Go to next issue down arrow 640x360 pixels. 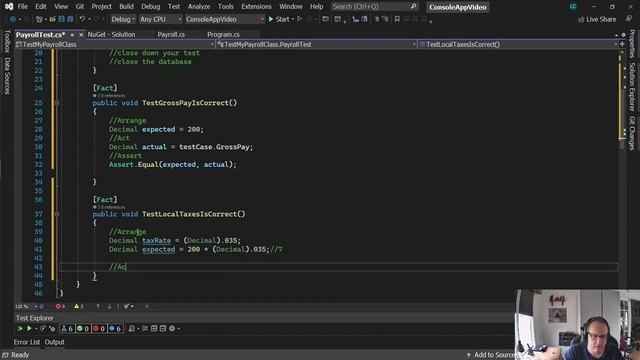tap(109, 306)
